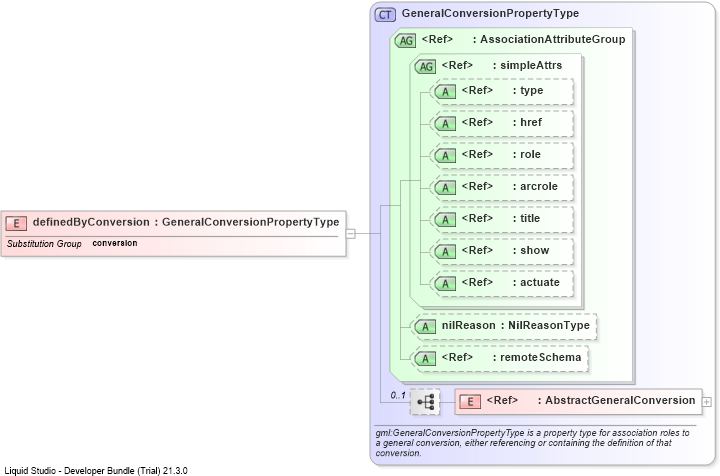Select the definedByConversion element name
The height and width of the screenshot is (476, 720).
[x=91, y=222]
